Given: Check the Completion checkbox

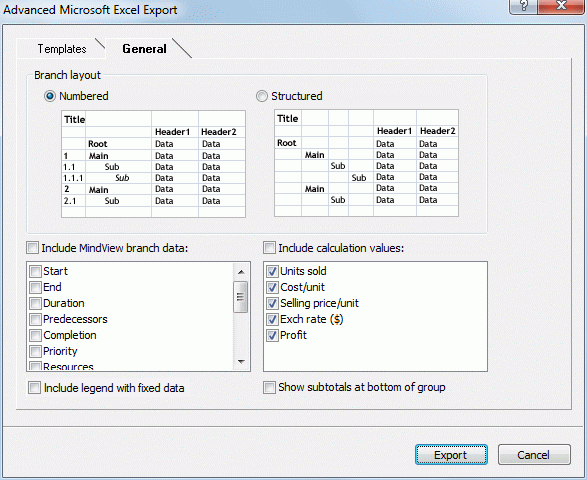Looking at the screenshot, I should (x=36, y=335).
